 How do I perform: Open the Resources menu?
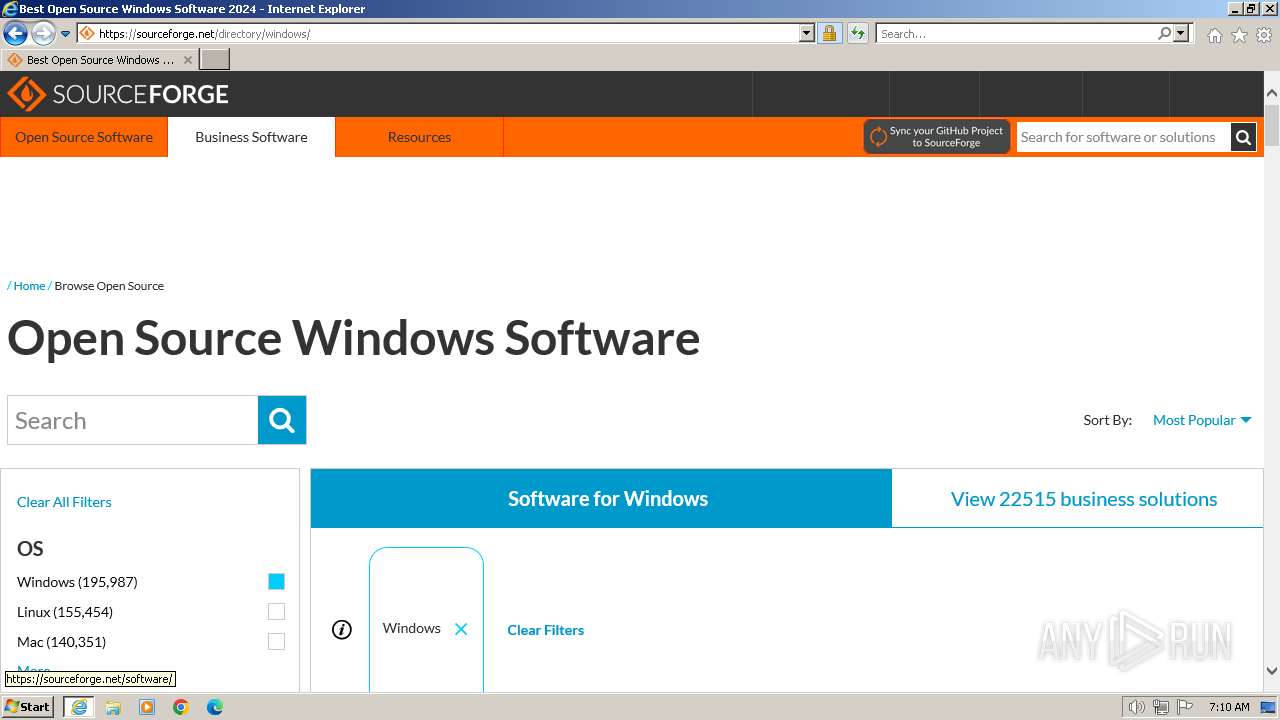click(419, 137)
